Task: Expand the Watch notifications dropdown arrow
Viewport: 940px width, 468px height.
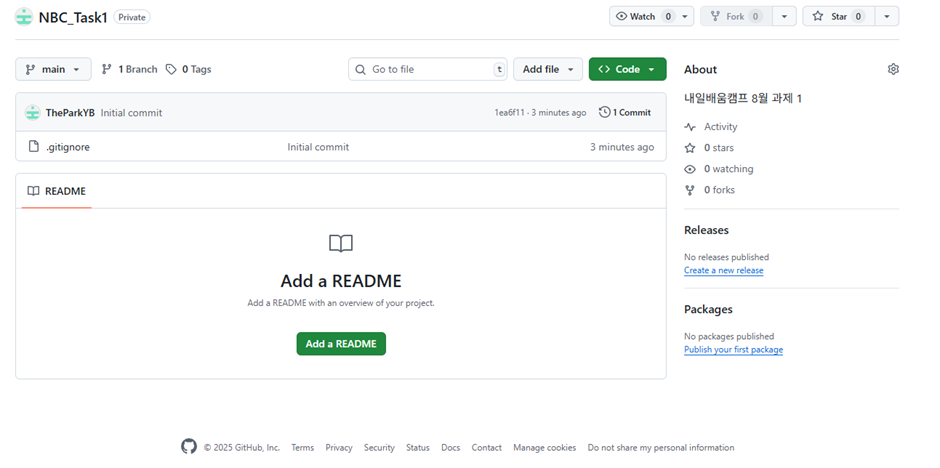Action: [685, 16]
